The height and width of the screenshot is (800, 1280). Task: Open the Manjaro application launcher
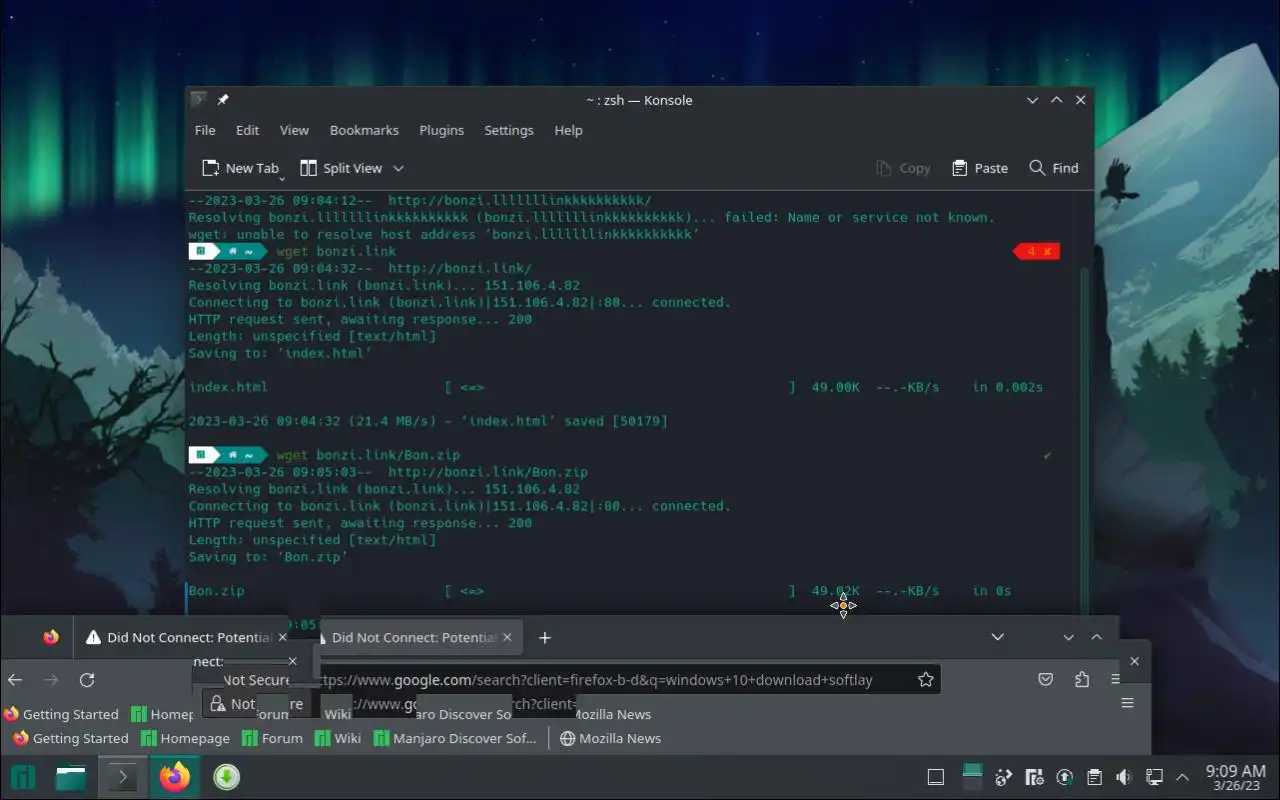click(23, 777)
